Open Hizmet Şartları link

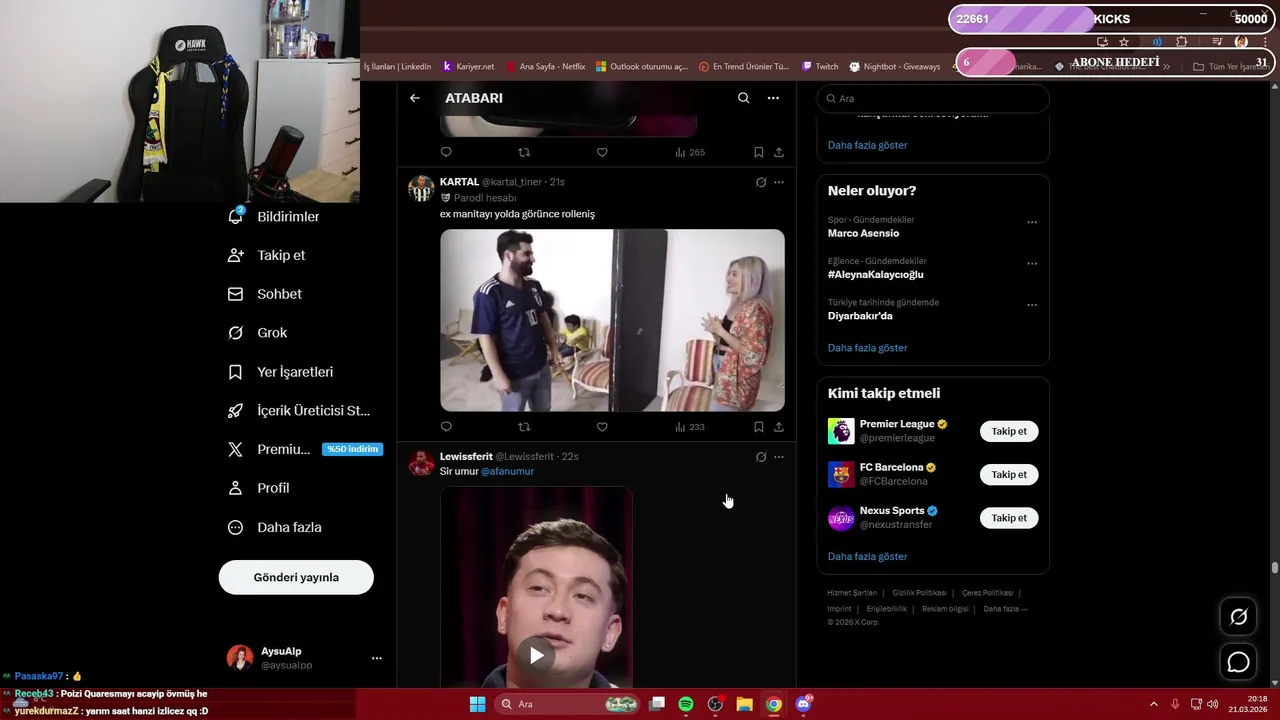tap(852, 593)
